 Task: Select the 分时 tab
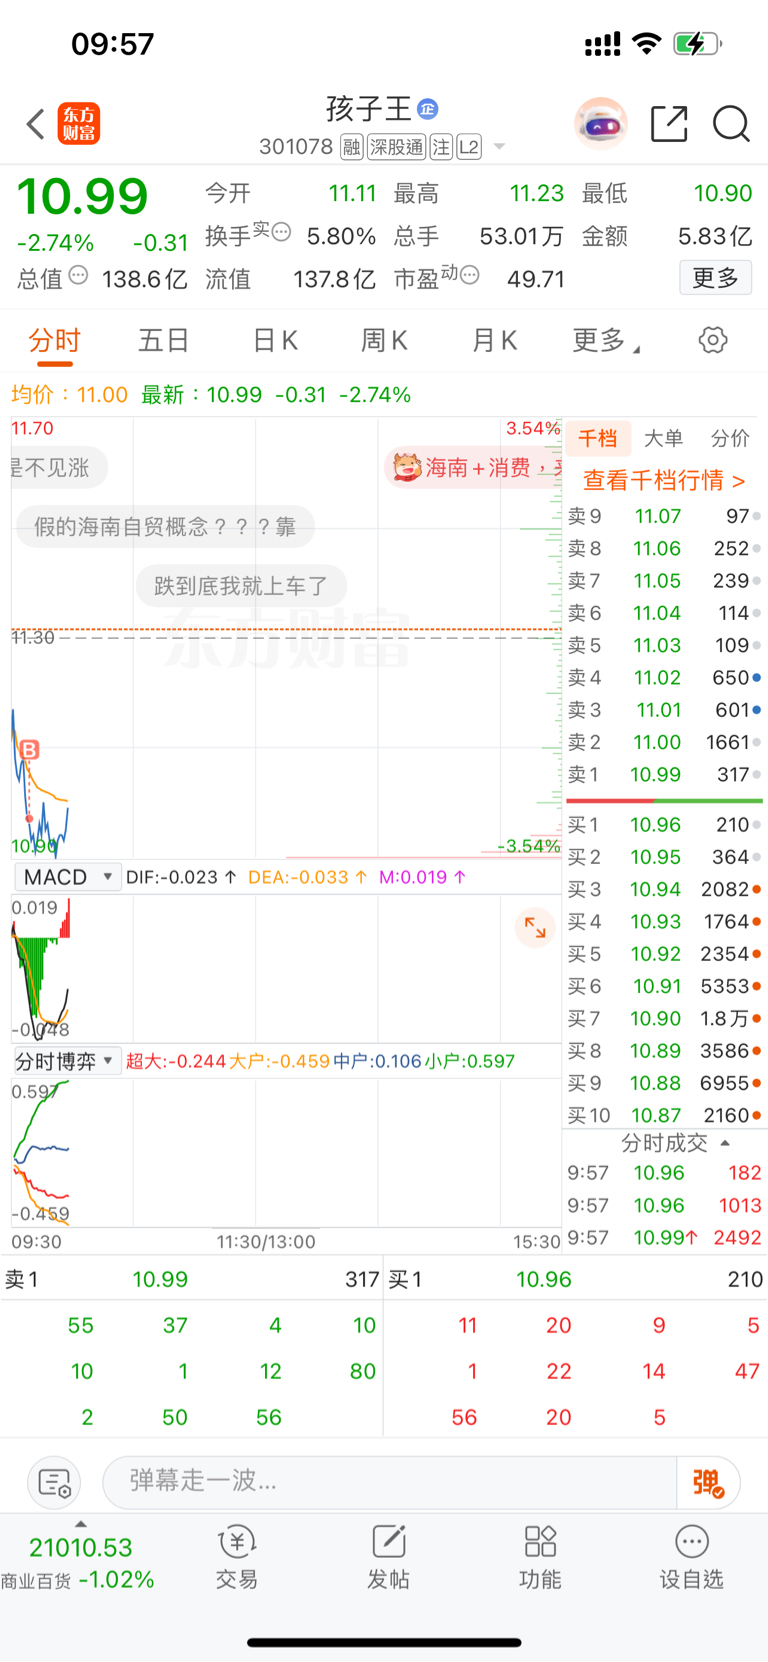(x=54, y=341)
